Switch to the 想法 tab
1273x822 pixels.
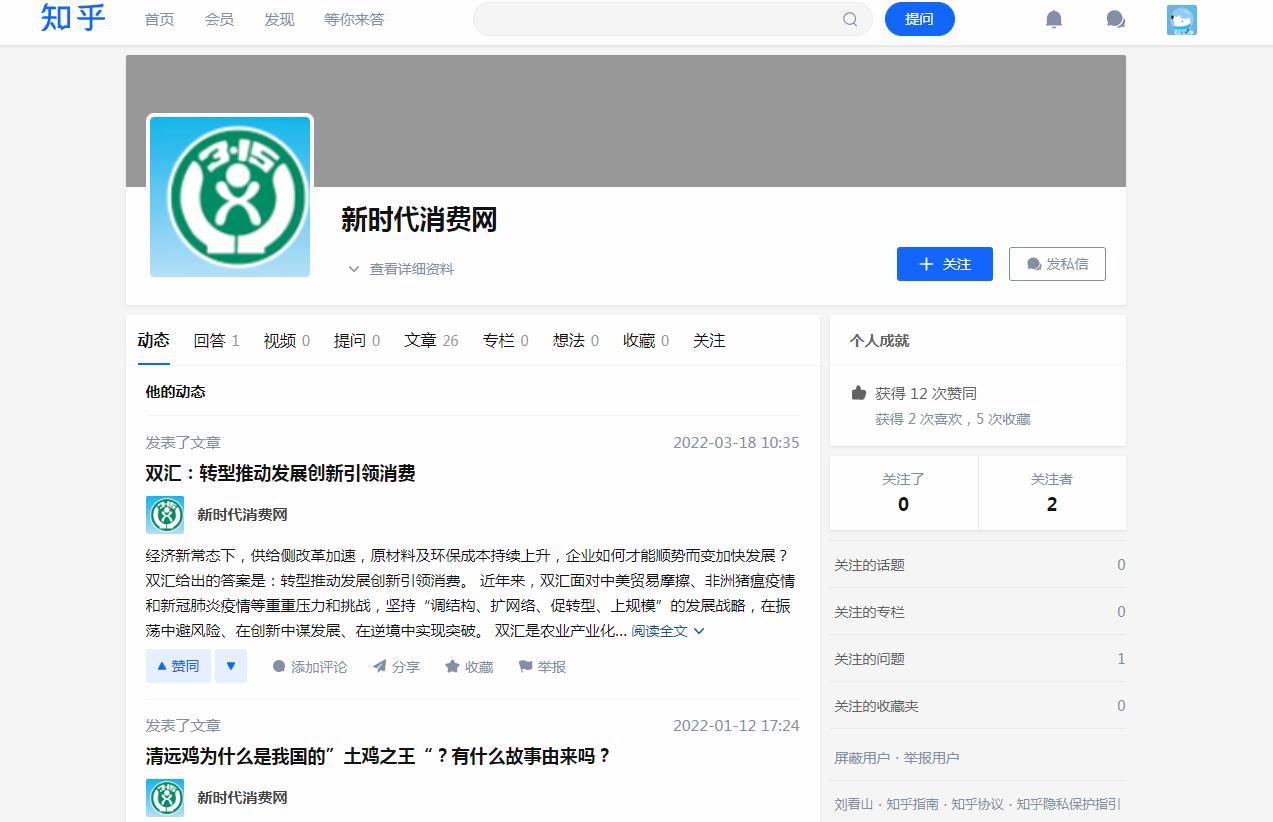click(x=576, y=341)
